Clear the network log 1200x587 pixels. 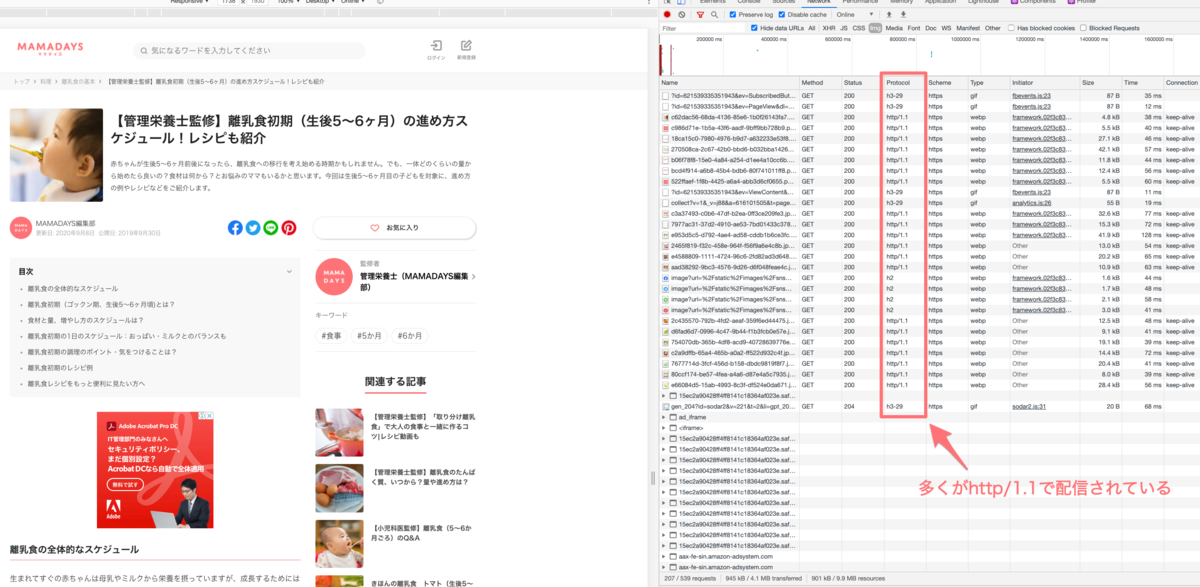click(x=682, y=15)
